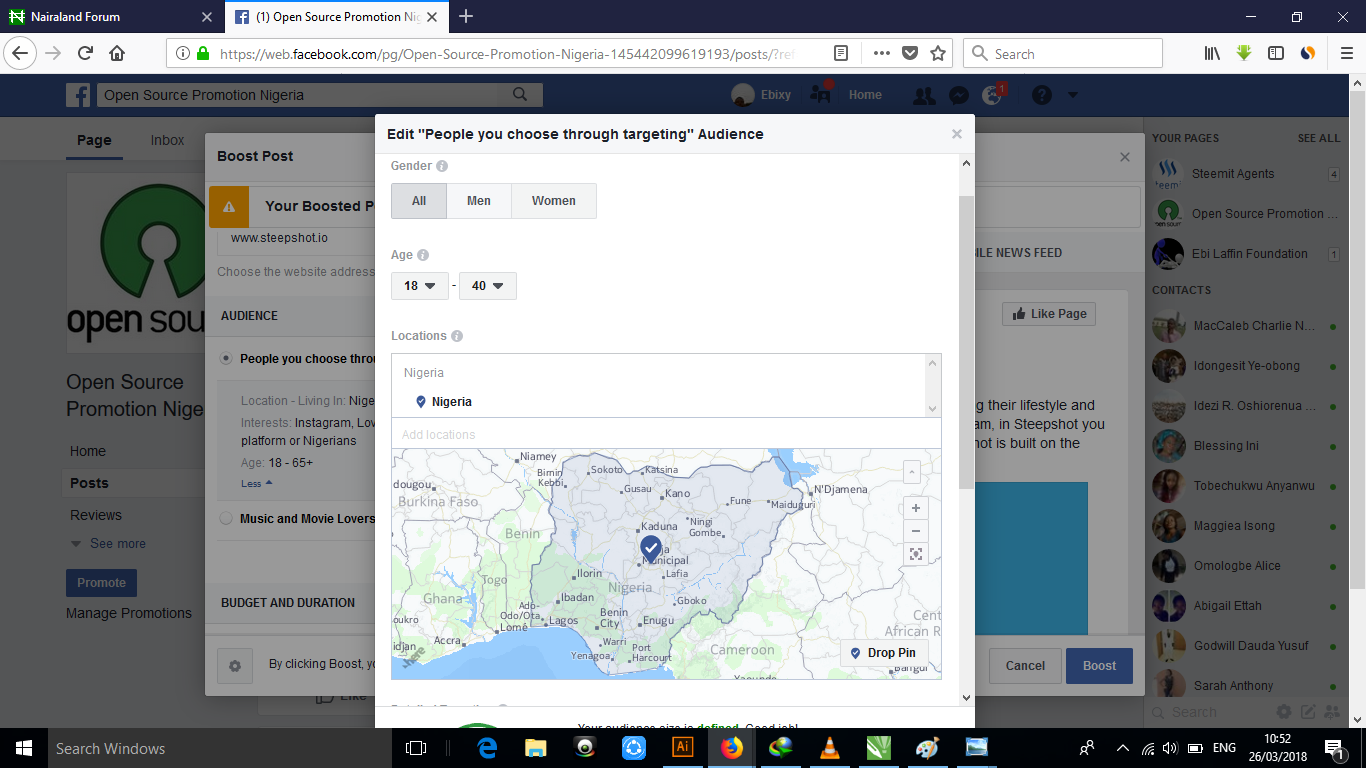This screenshot has width=1366, height=768.
Task: Open Adobe Illustrator from the taskbar
Action: coord(684,748)
